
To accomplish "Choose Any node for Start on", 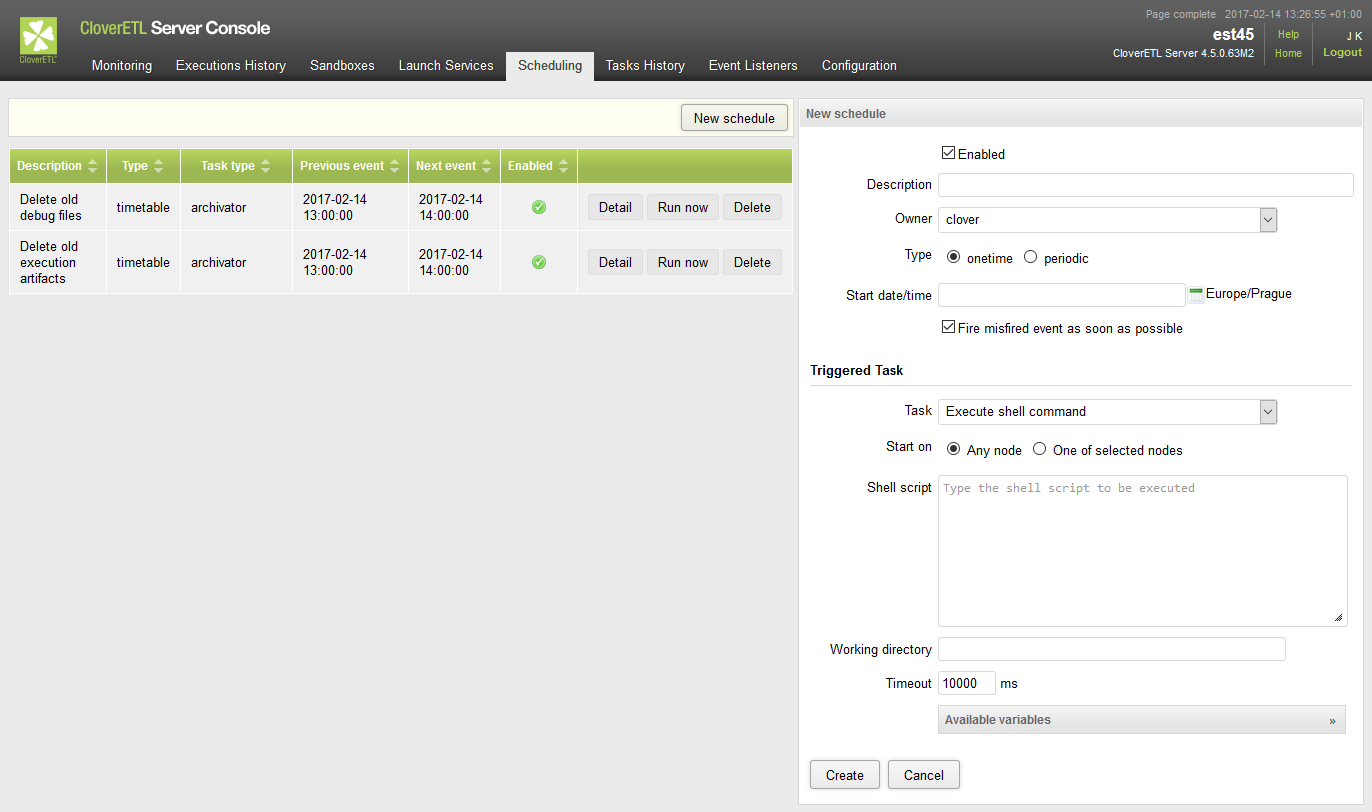I will [x=953, y=449].
